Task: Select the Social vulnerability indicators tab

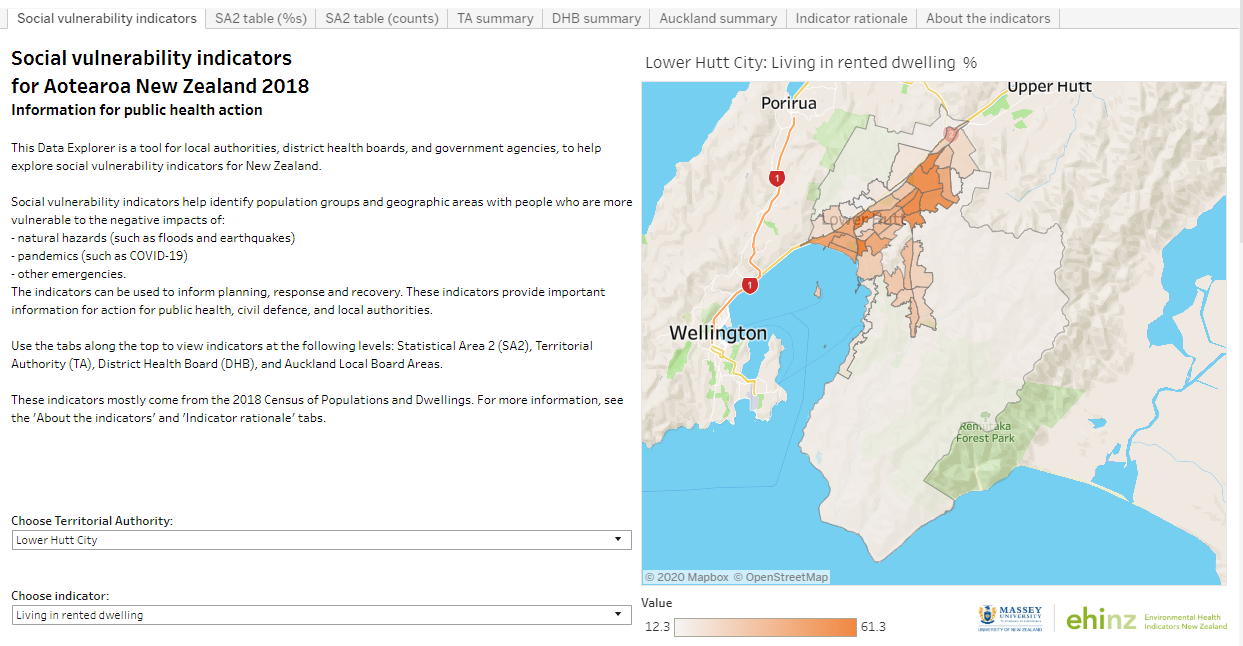Action: click(x=107, y=18)
